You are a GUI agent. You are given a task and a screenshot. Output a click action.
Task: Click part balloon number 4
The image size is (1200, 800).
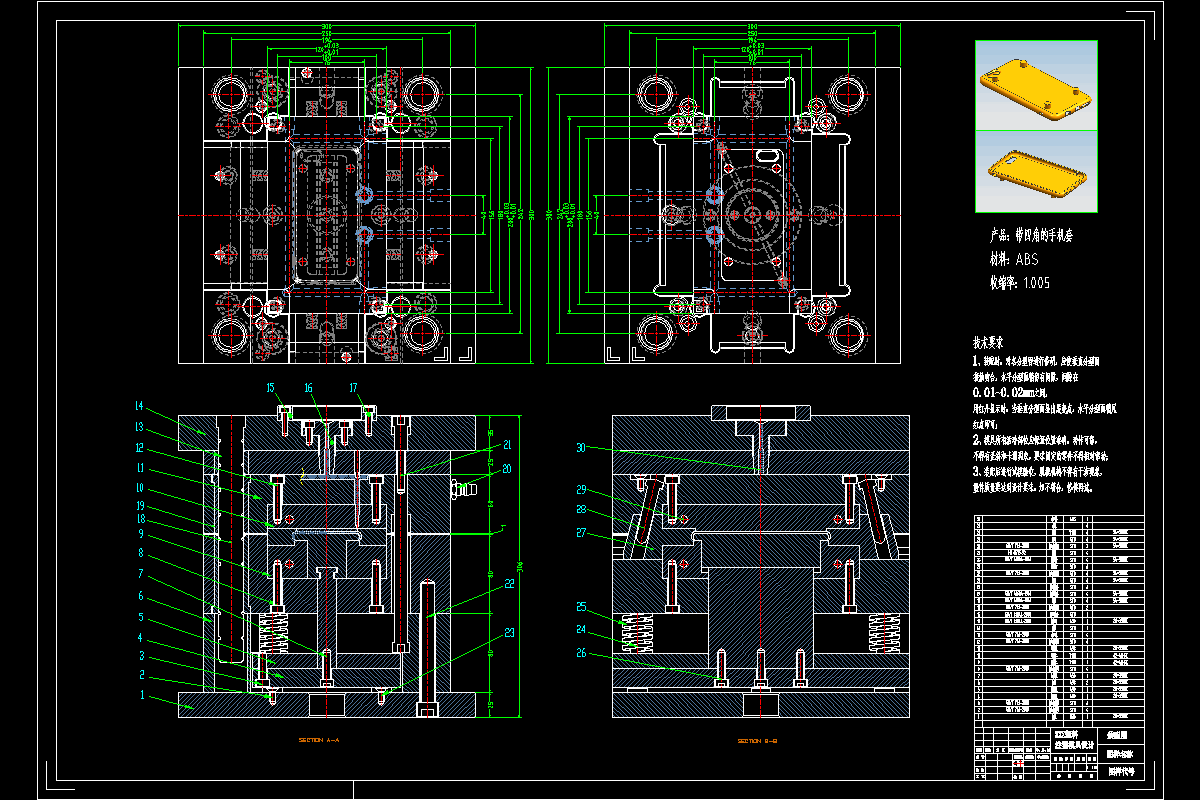click(141, 638)
